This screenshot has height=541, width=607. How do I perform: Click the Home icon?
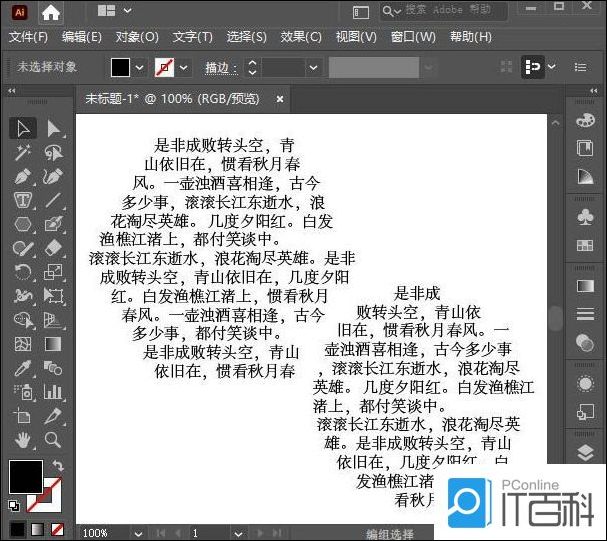(51, 13)
